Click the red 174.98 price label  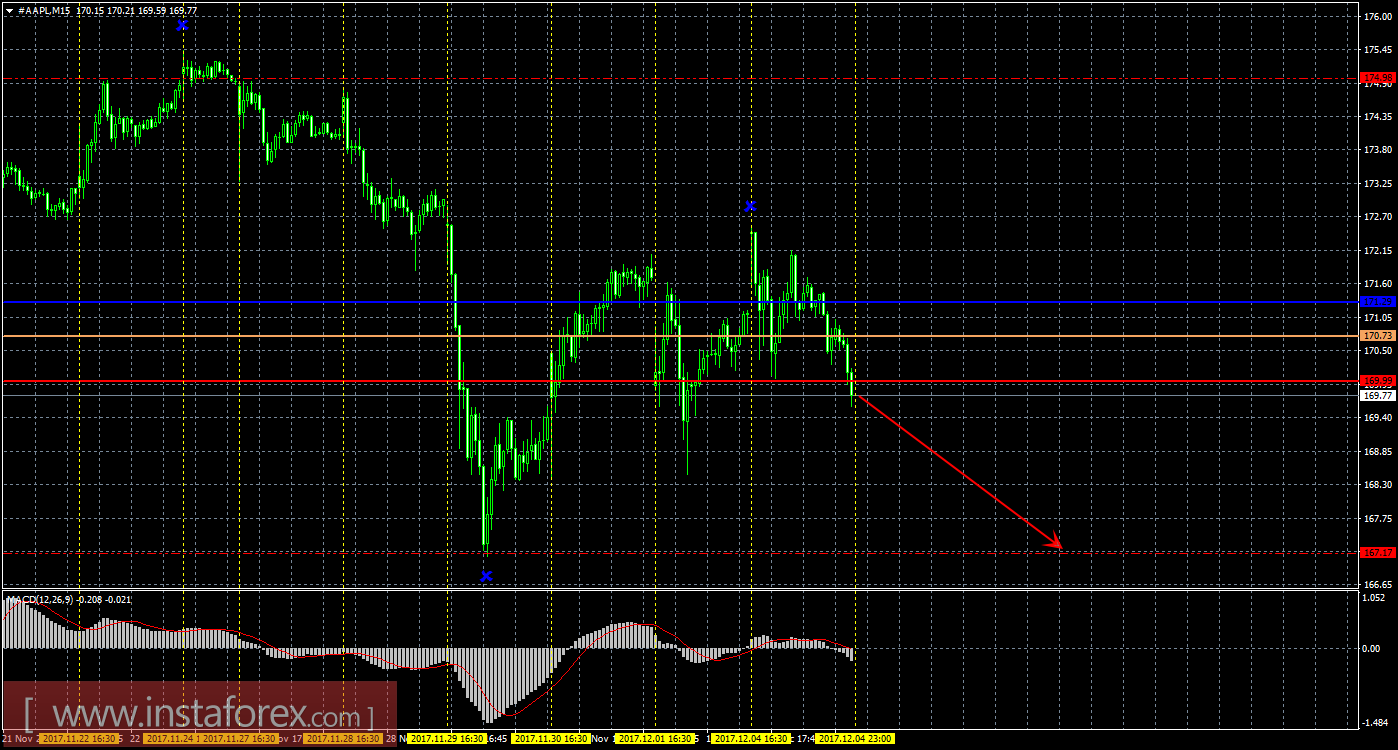1378,78
